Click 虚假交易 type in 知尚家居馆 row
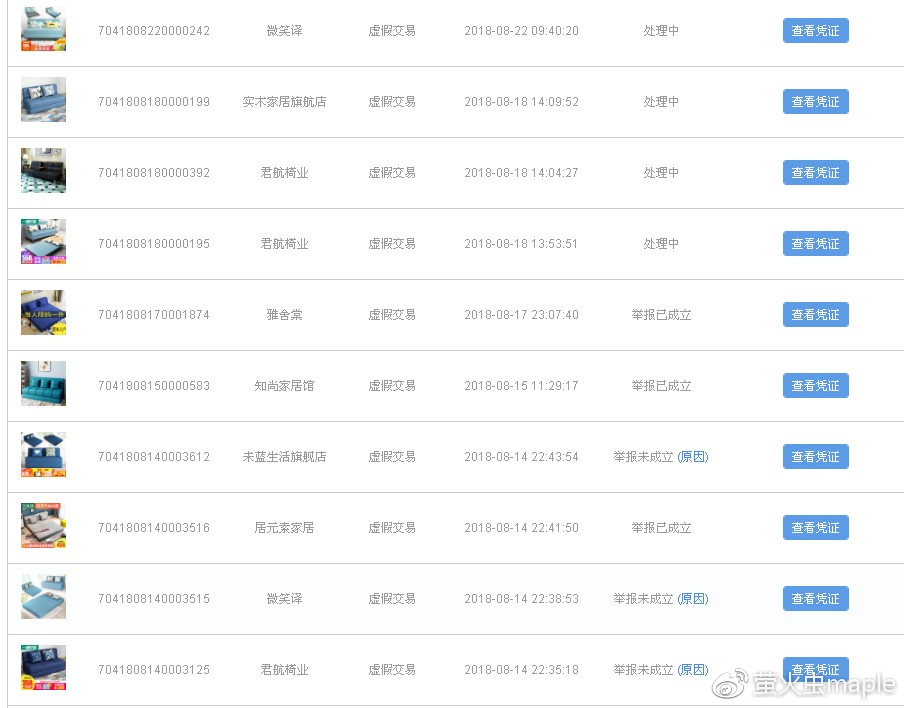The image size is (904, 708). pos(392,385)
